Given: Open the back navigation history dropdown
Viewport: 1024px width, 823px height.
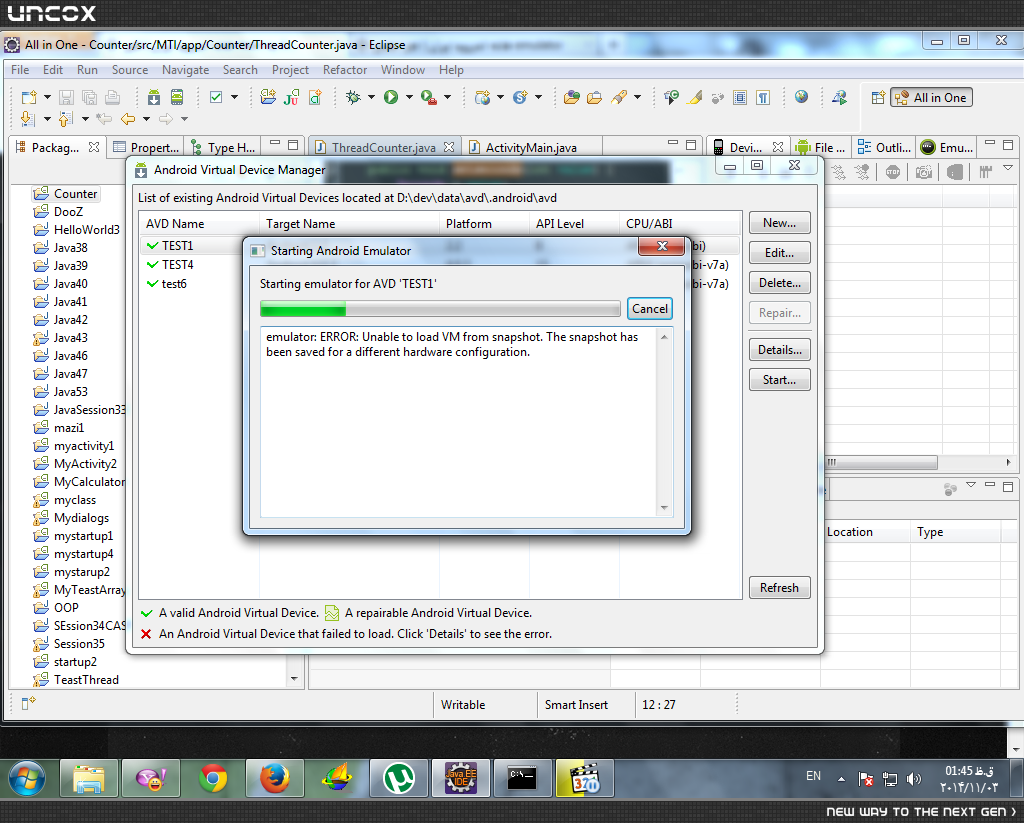Looking at the screenshot, I should click(x=146, y=119).
